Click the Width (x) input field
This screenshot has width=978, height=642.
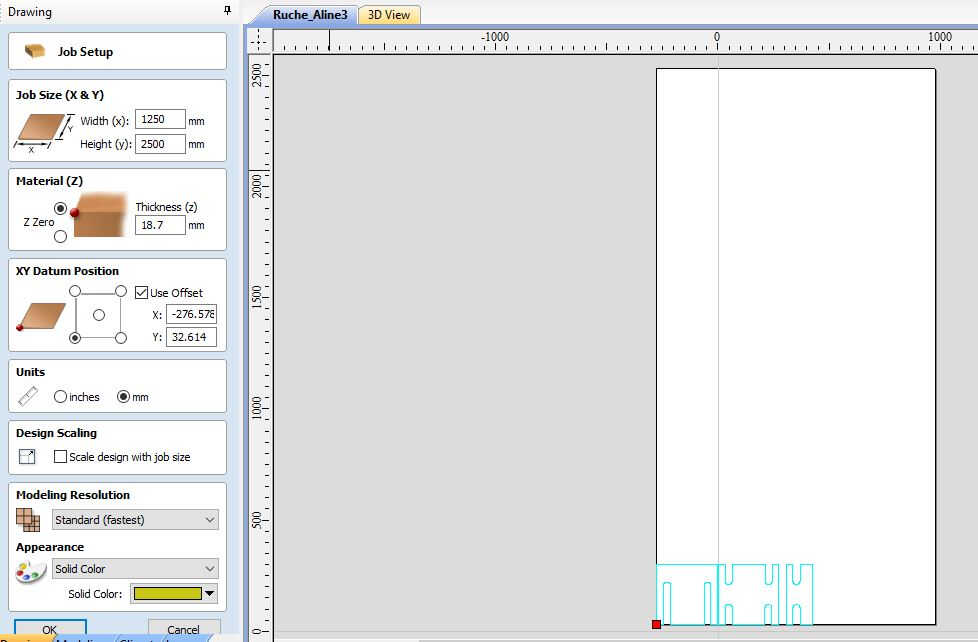tap(160, 119)
